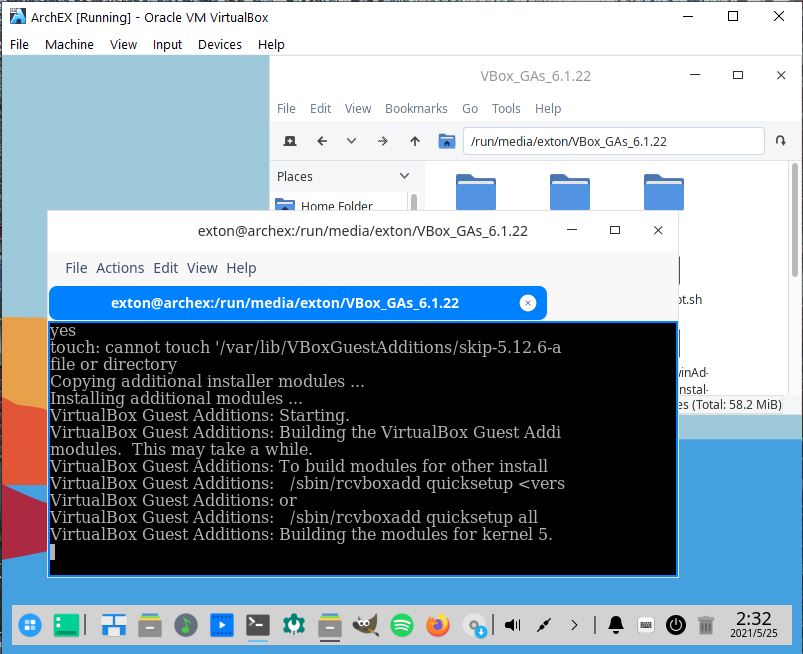
Task: Open the blue workspace switcher icon in the taskbar
Action: (x=114, y=625)
